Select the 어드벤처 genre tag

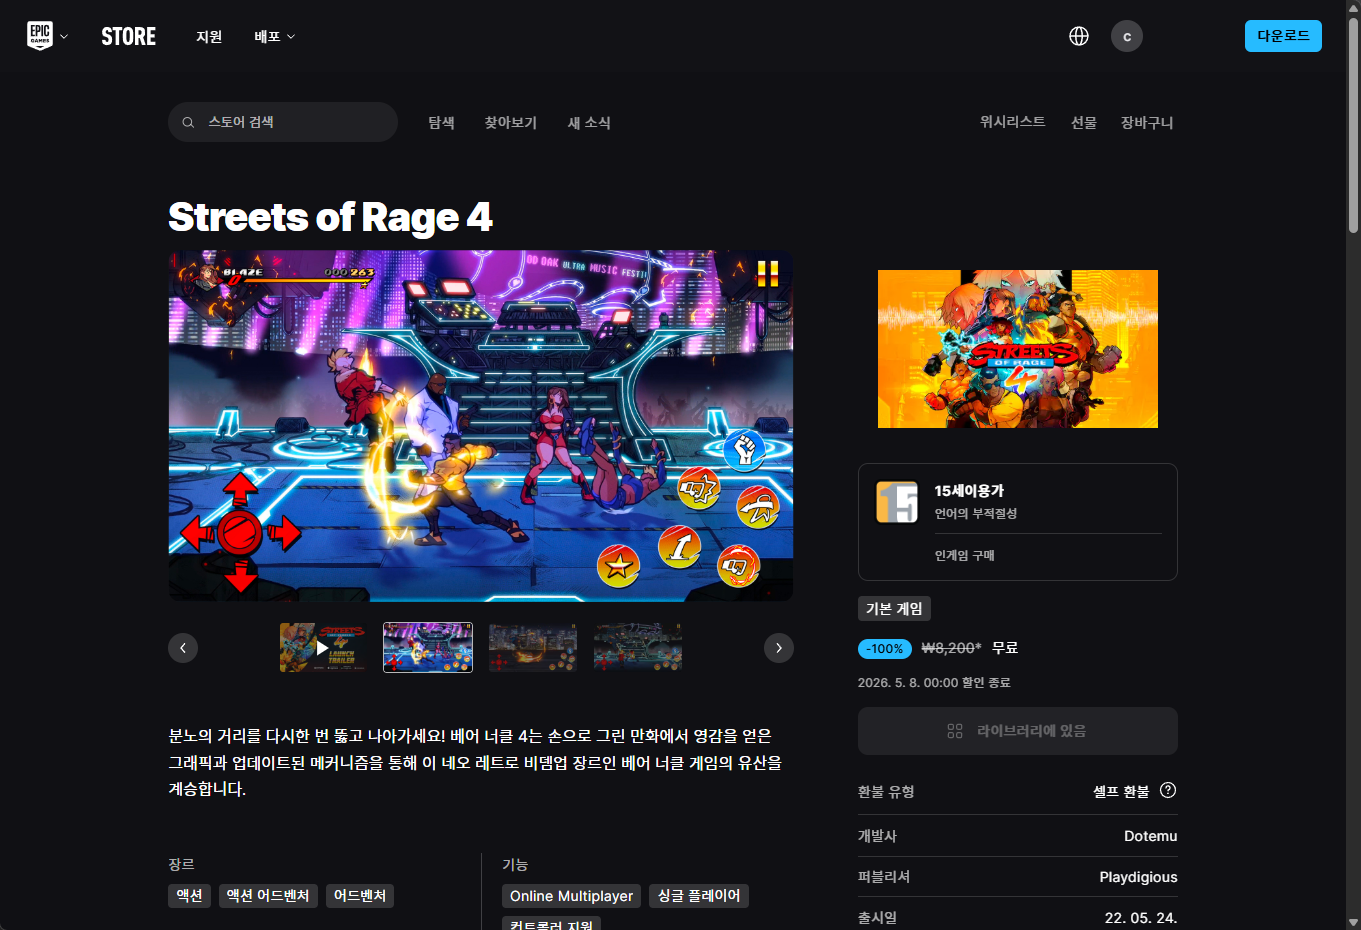point(360,896)
